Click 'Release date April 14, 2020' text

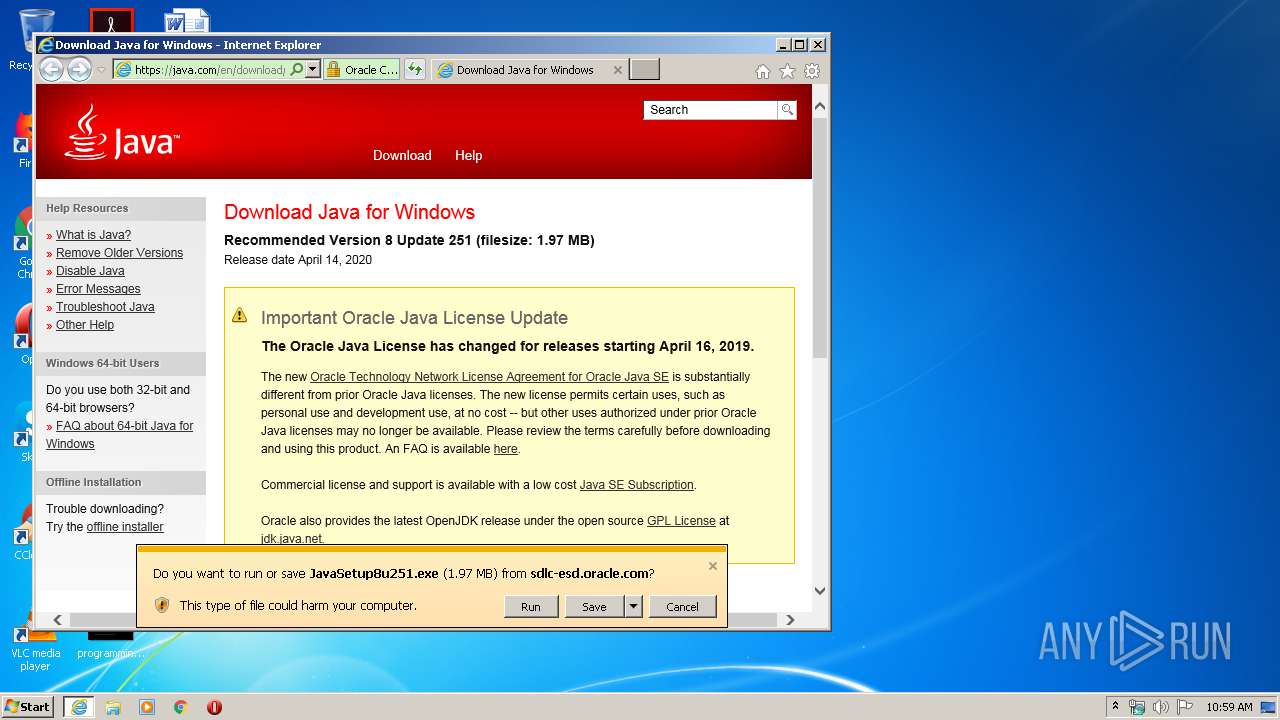pos(298,260)
